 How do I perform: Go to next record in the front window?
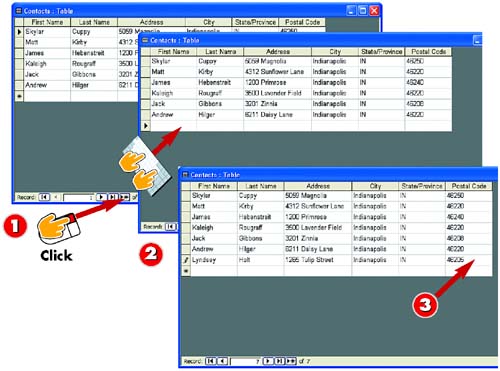pyautogui.click(x=268, y=361)
